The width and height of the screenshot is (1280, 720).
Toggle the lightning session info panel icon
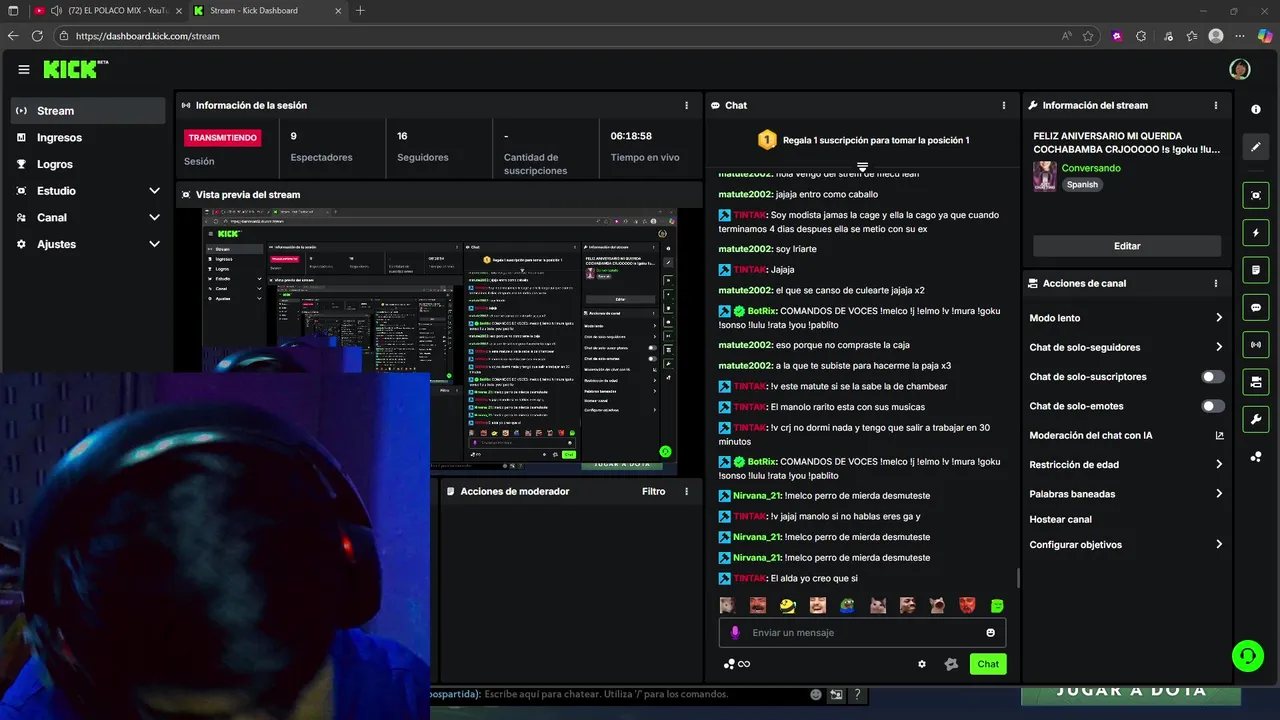pyautogui.click(x=1256, y=233)
